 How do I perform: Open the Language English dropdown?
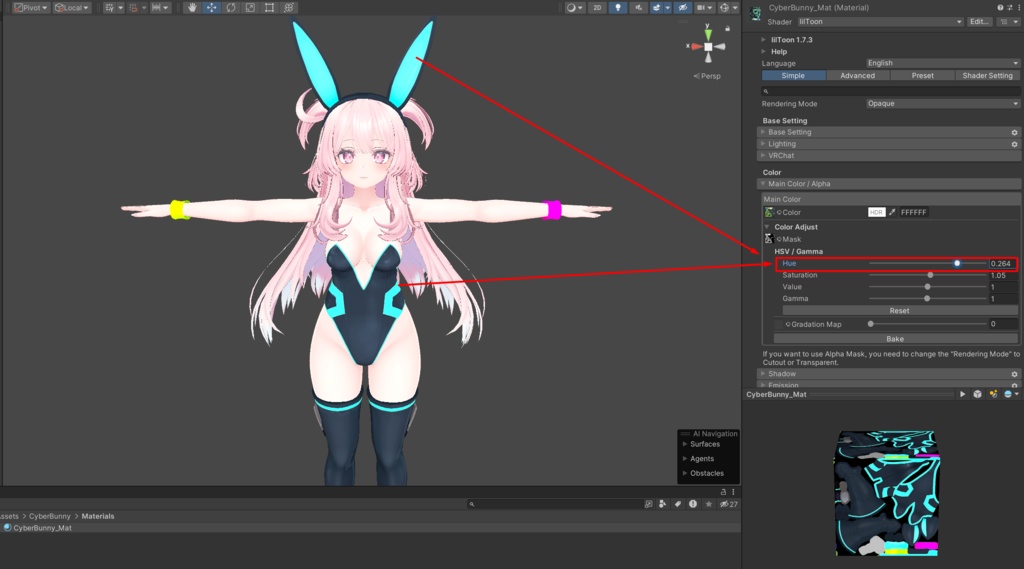tap(943, 63)
